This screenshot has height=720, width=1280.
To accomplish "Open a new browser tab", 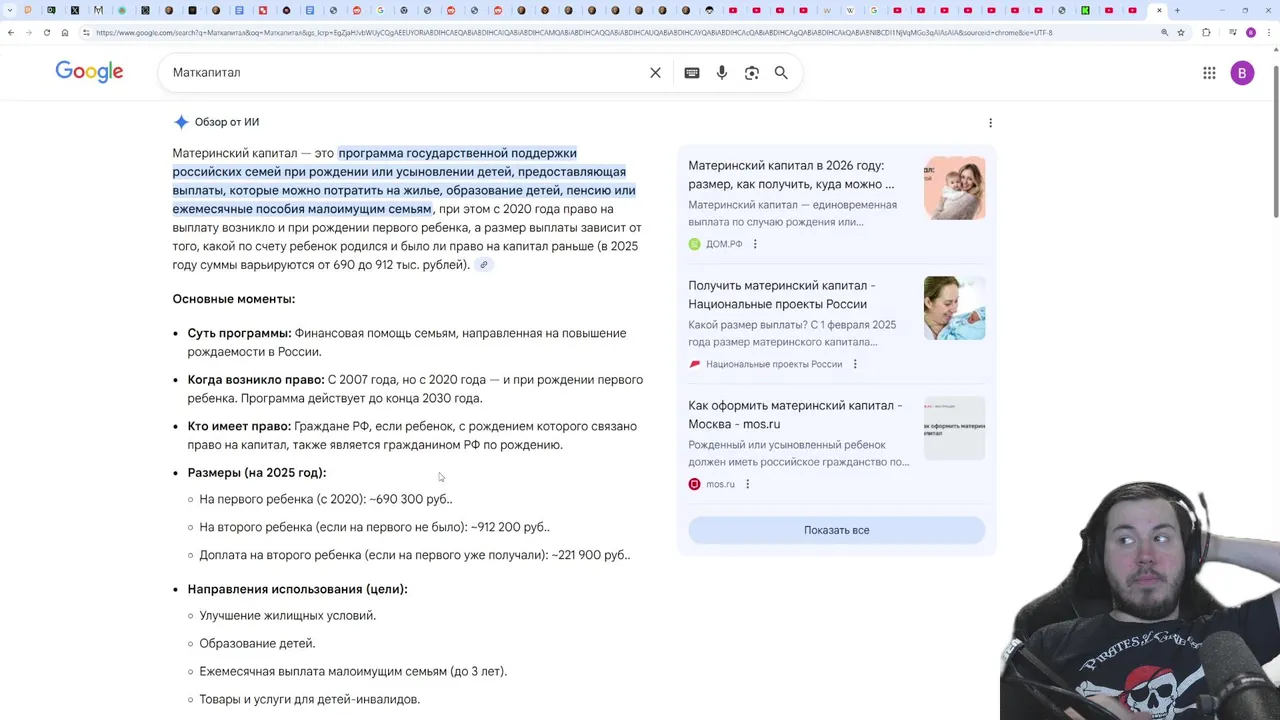I will [x=1177, y=10].
